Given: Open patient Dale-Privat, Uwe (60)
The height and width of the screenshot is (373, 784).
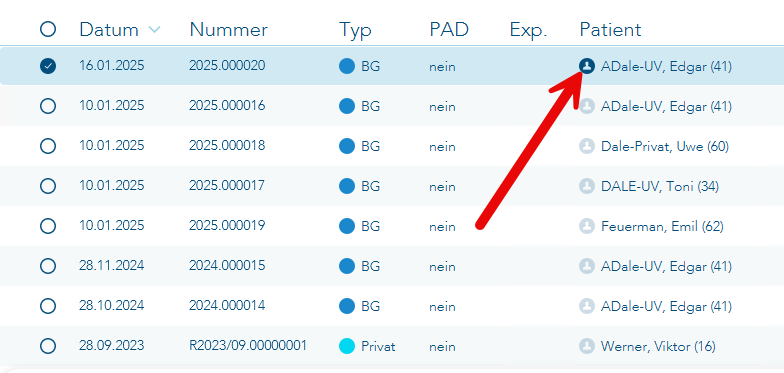Looking at the screenshot, I should [x=664, y=146].
